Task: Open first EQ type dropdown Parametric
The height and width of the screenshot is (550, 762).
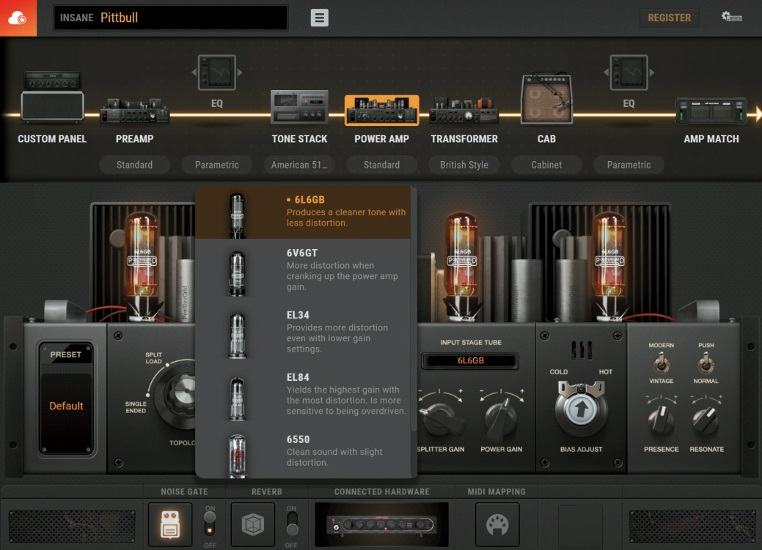Action: [217, 165]
